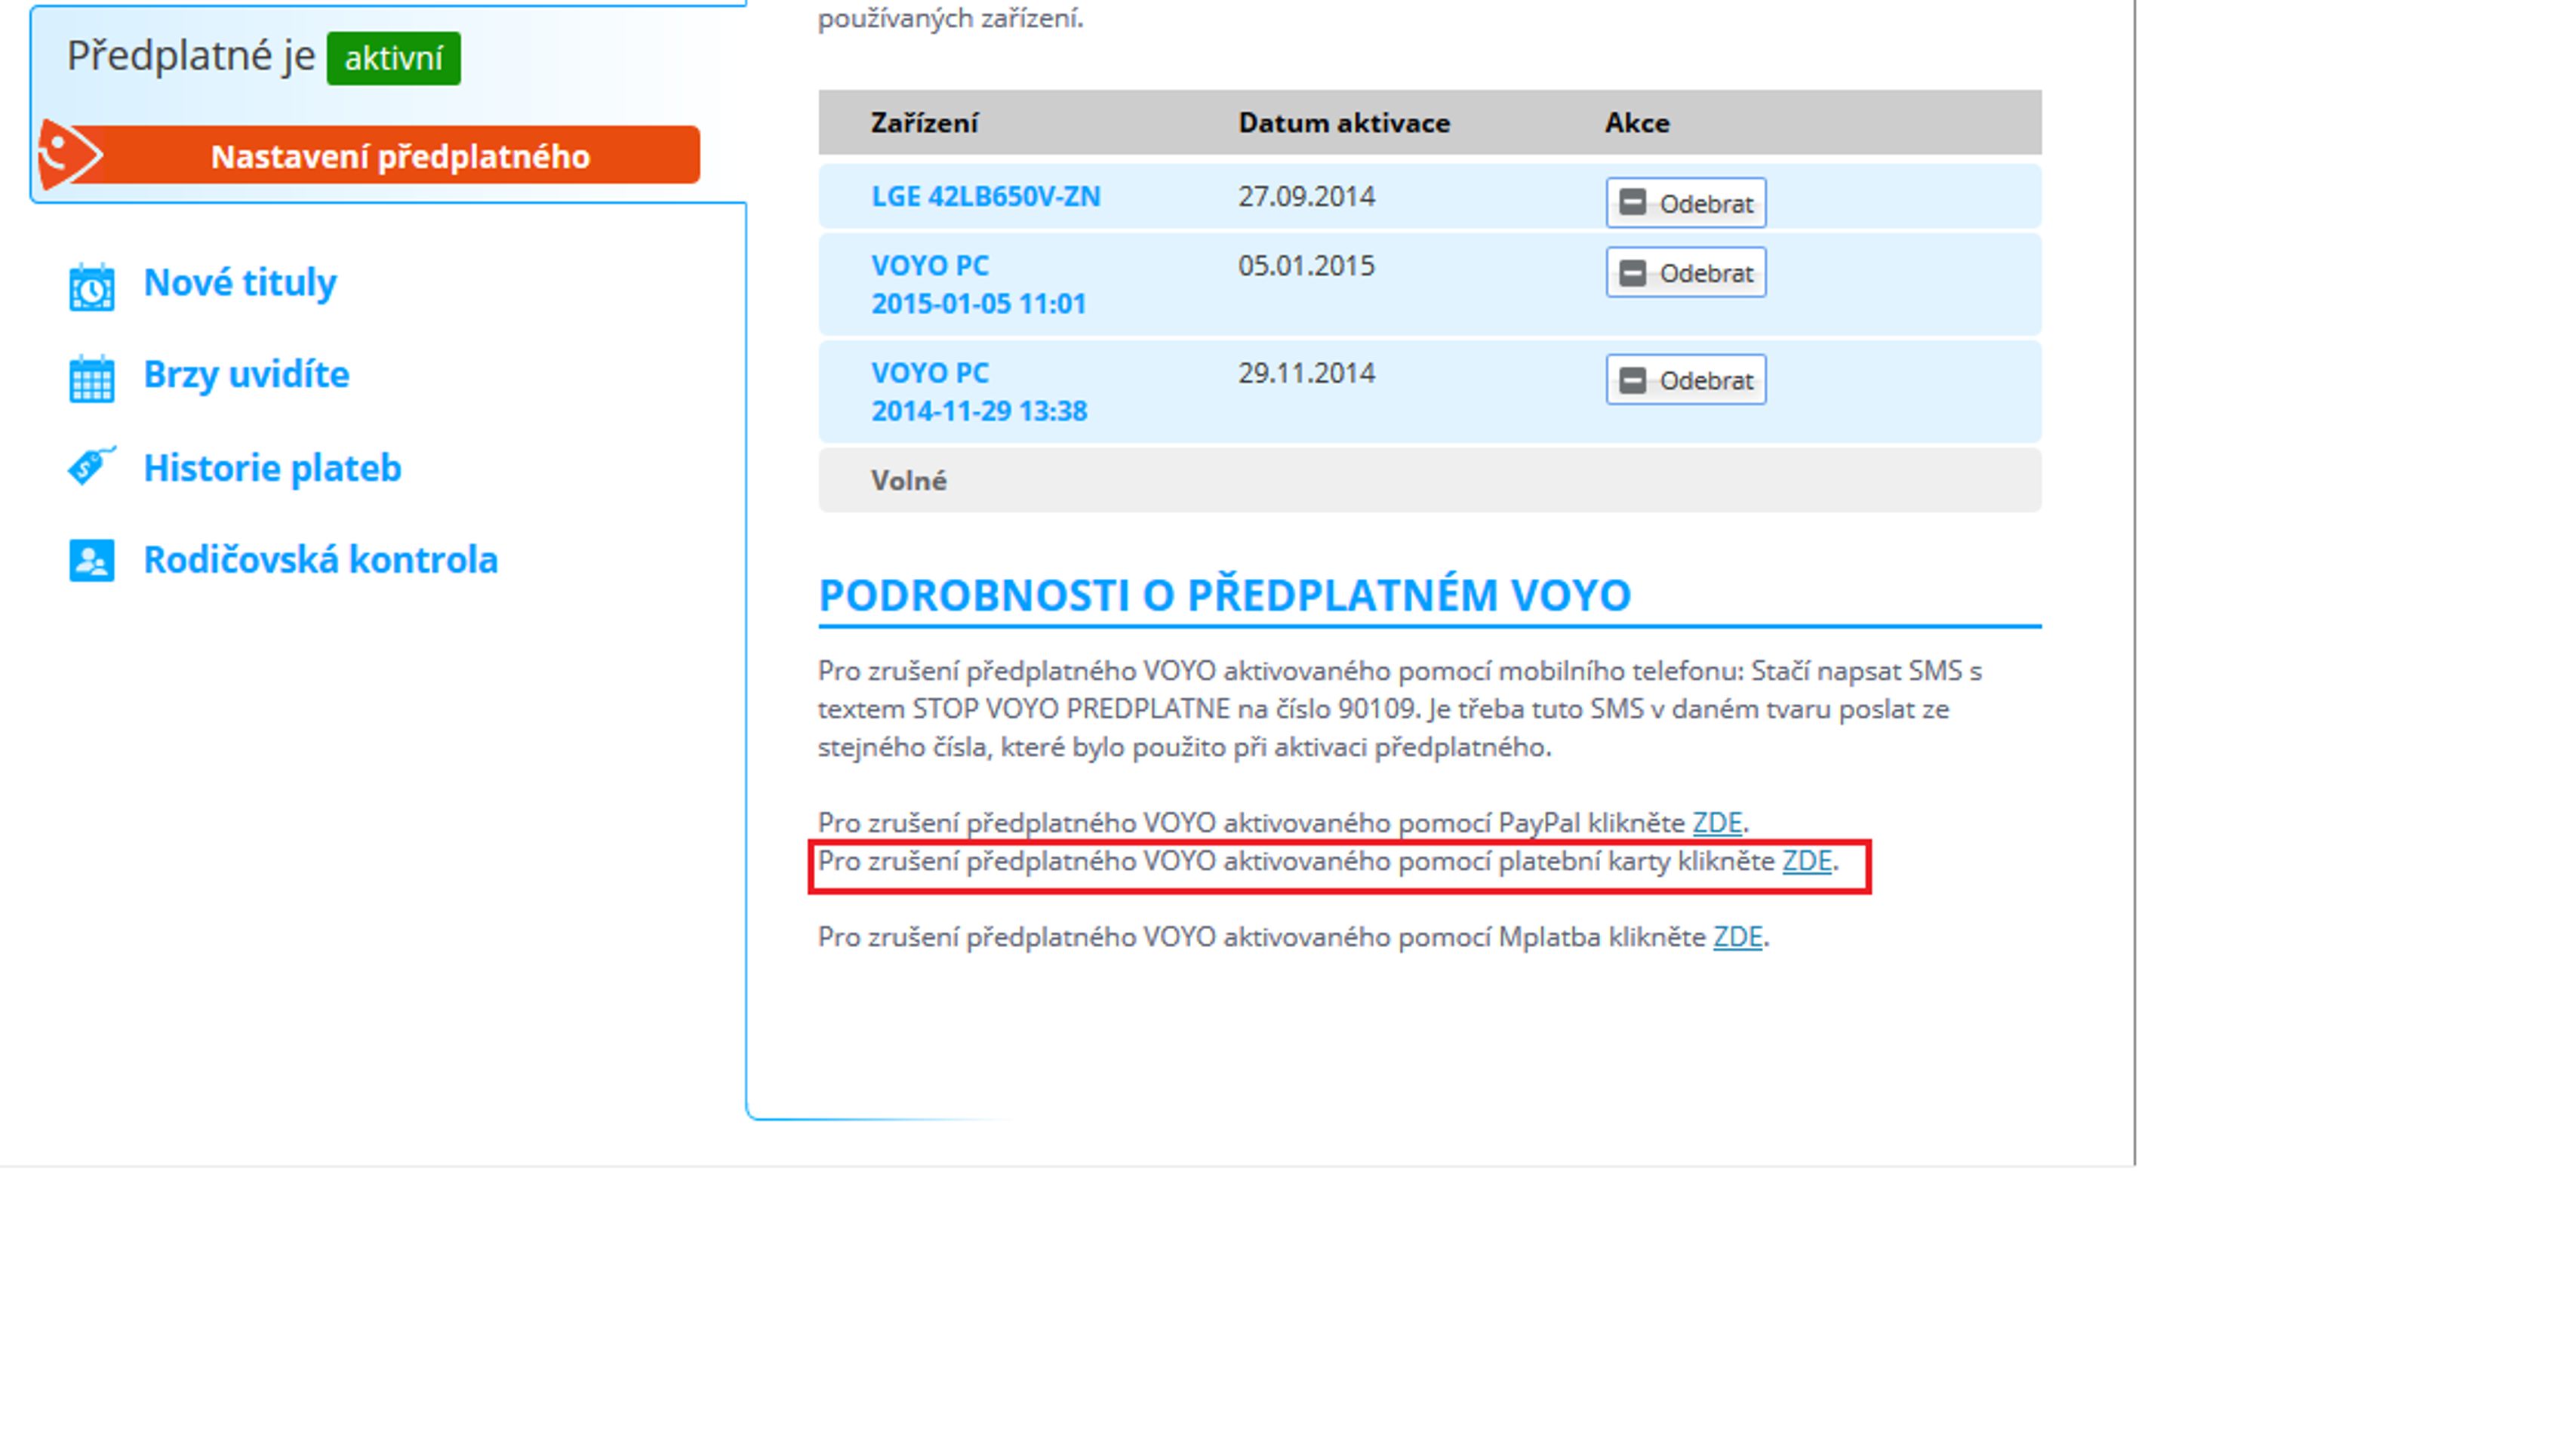
Task: Click the activation date 05.01.2015
Action: tap(1306, 266)
